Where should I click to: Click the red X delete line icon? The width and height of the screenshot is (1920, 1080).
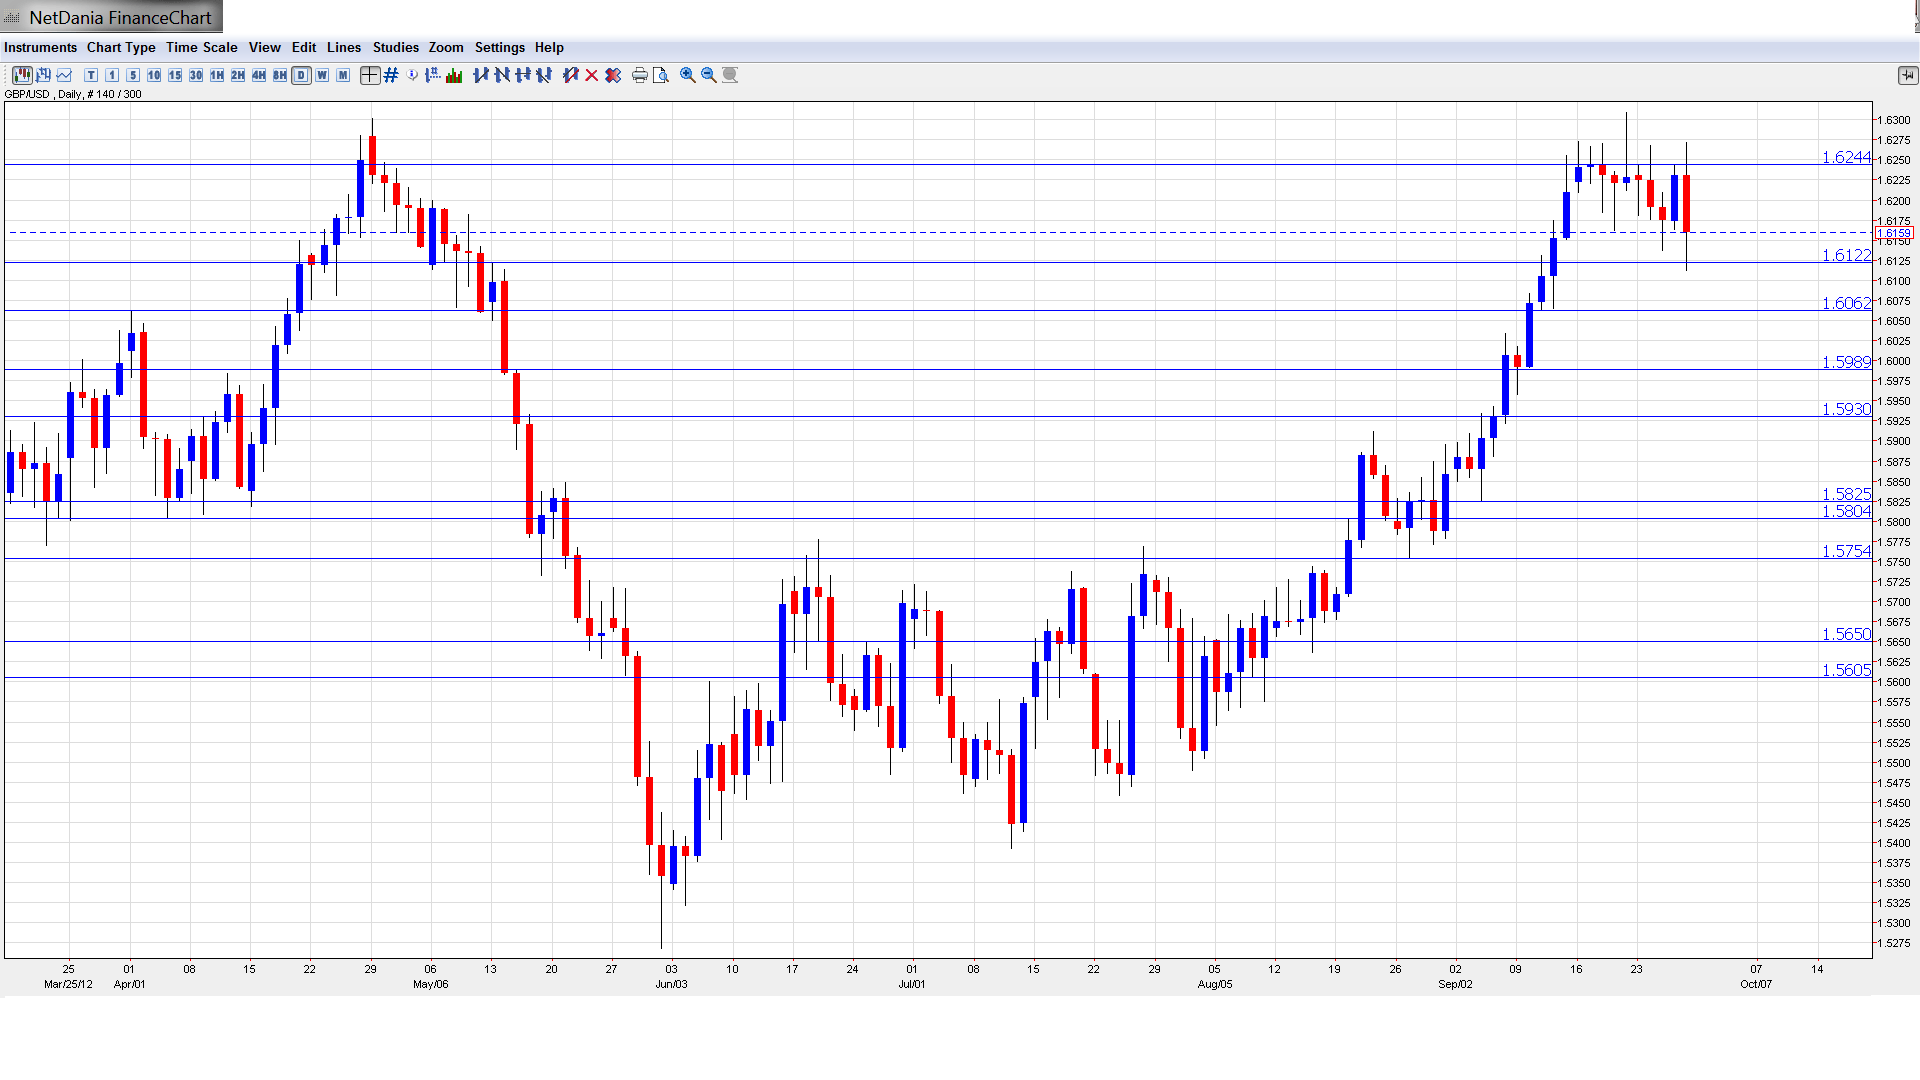point(592,75)
